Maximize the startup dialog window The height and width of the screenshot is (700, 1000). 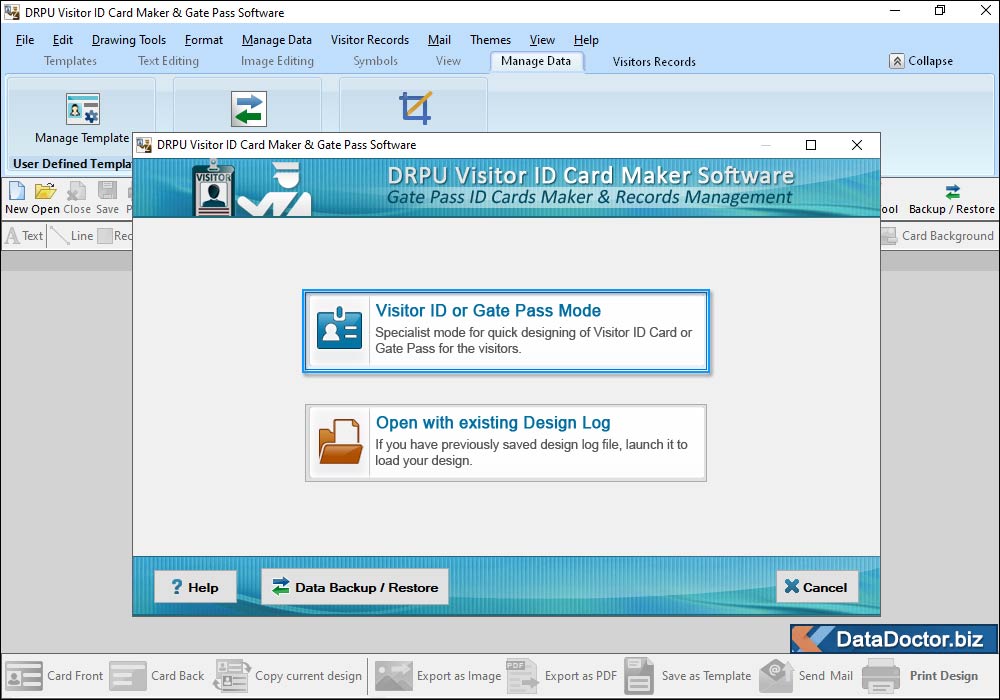(811, 145)
